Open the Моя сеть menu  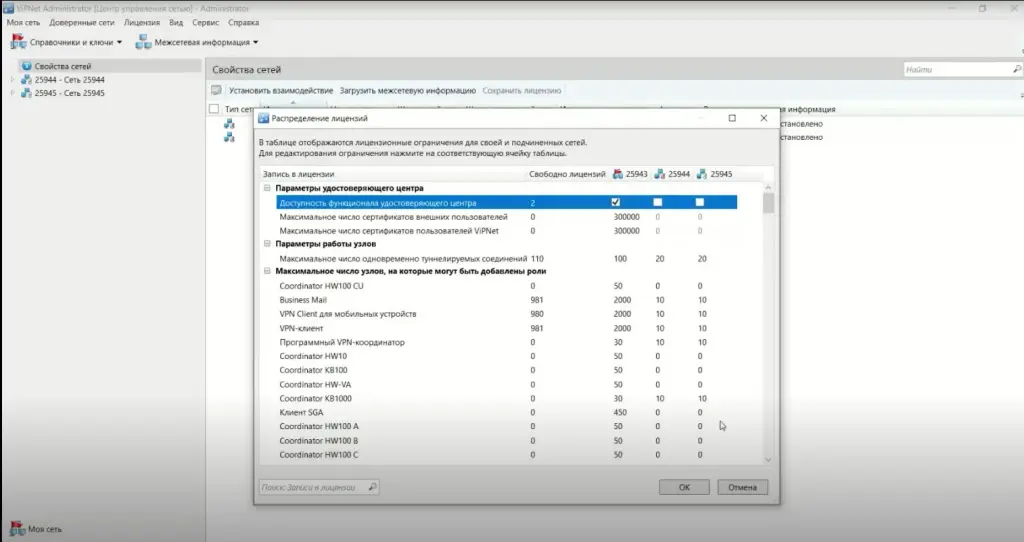(x=24, y=22)
